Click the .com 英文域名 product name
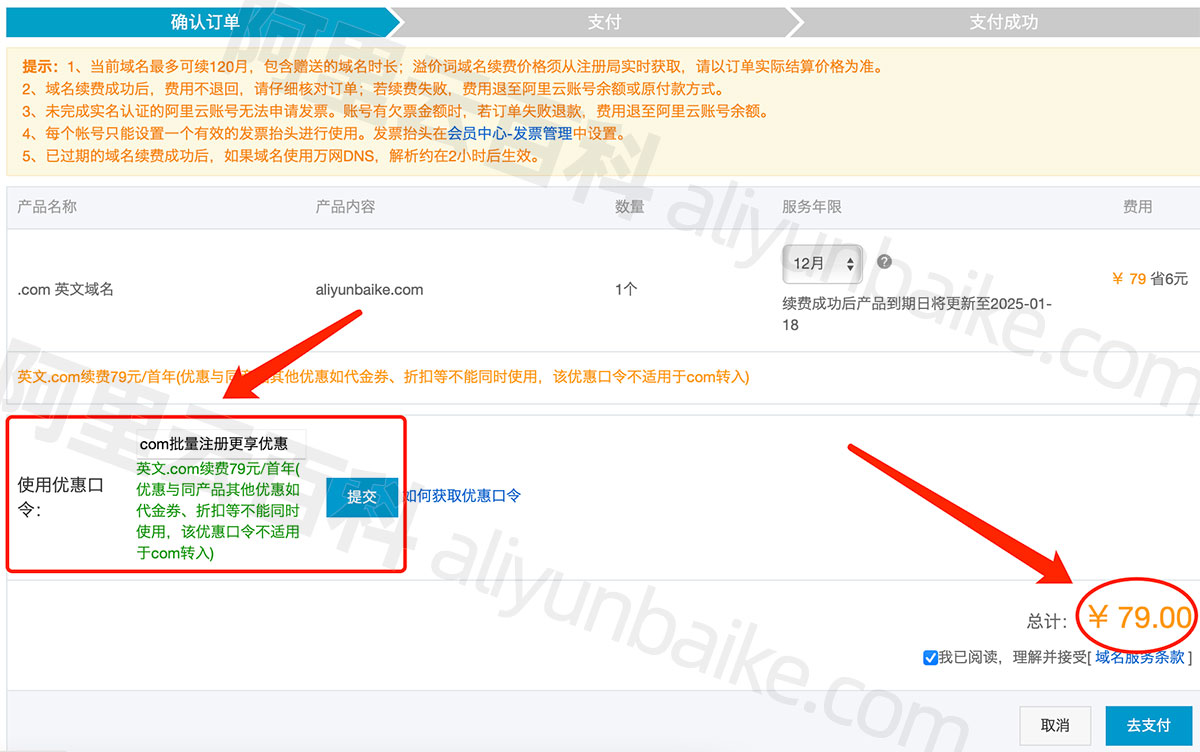 (x=66, y=290)
